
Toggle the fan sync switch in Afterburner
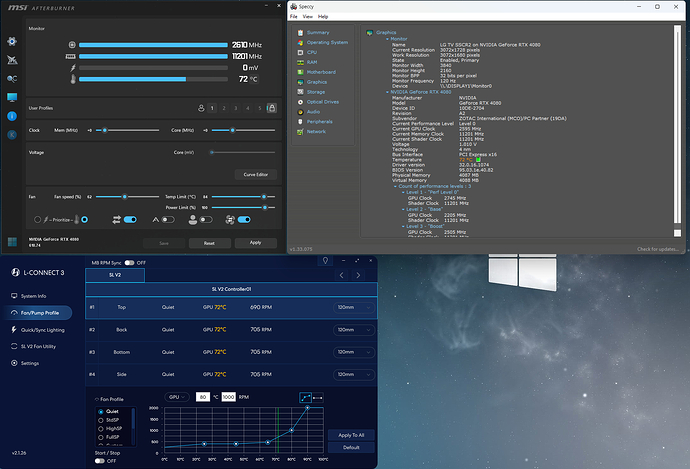coord(244,220)
